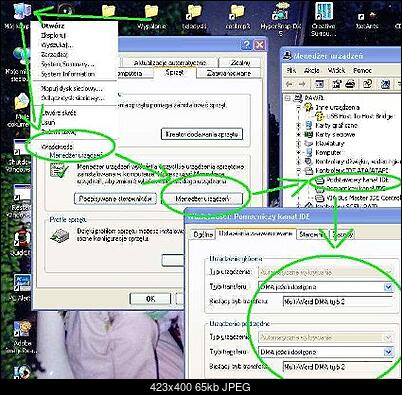This screenshot has width=402, height=395.
Task: Click console tree view icon in Device Manager toolbar
Action: coord(319,84)
